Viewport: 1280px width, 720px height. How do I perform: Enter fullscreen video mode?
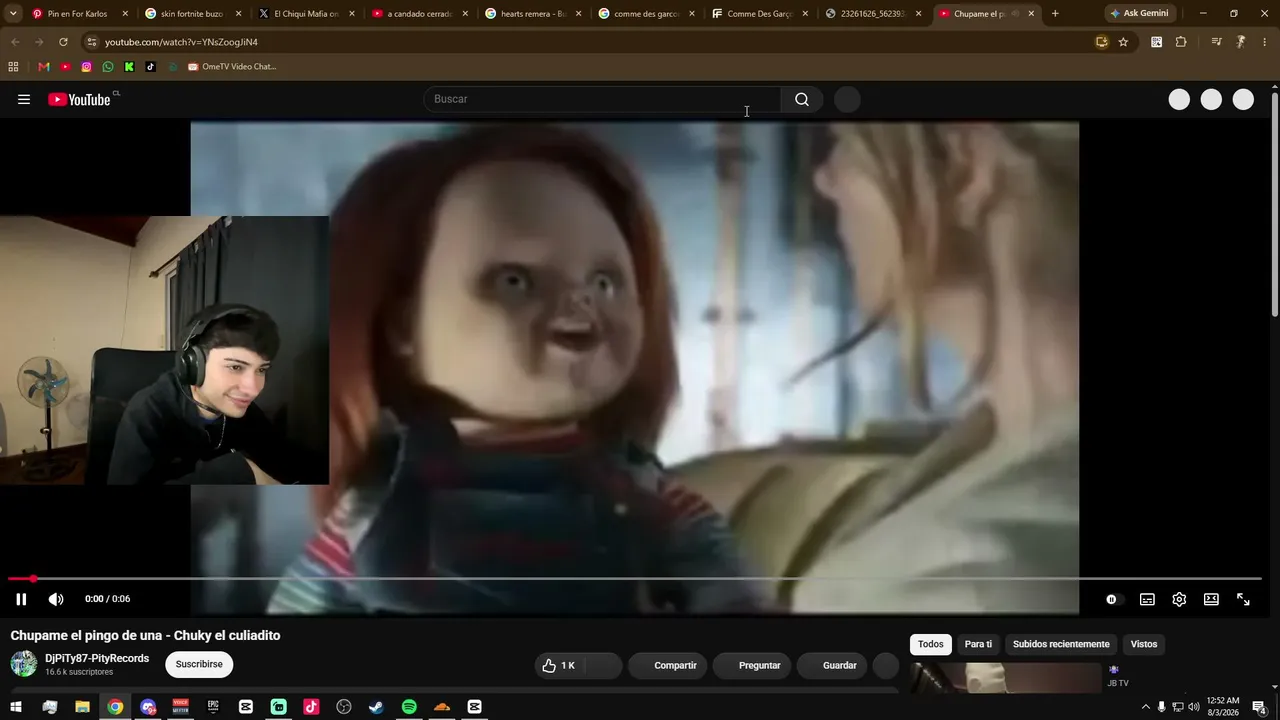1243,599
